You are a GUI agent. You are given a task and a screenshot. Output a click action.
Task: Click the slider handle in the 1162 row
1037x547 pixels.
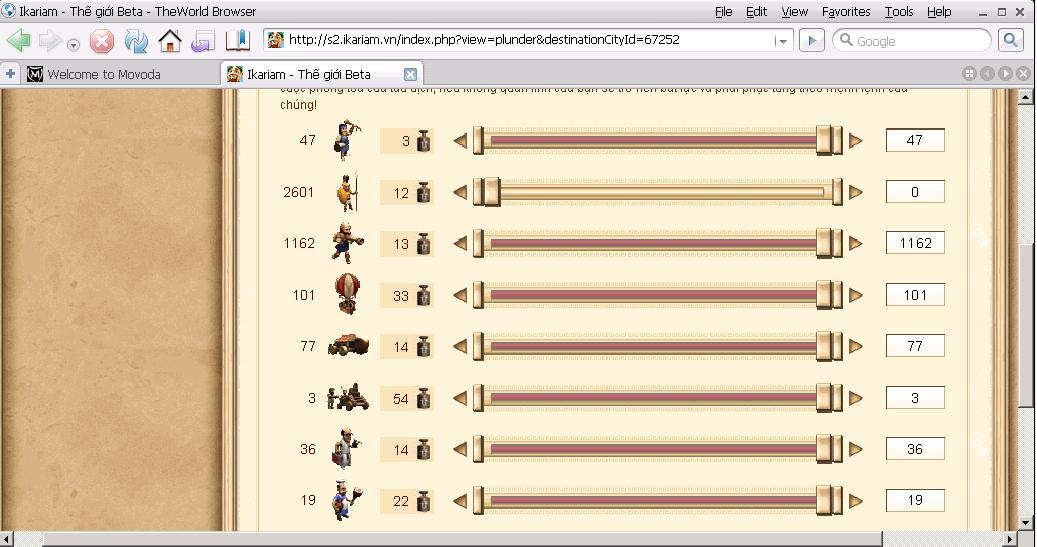824,243
